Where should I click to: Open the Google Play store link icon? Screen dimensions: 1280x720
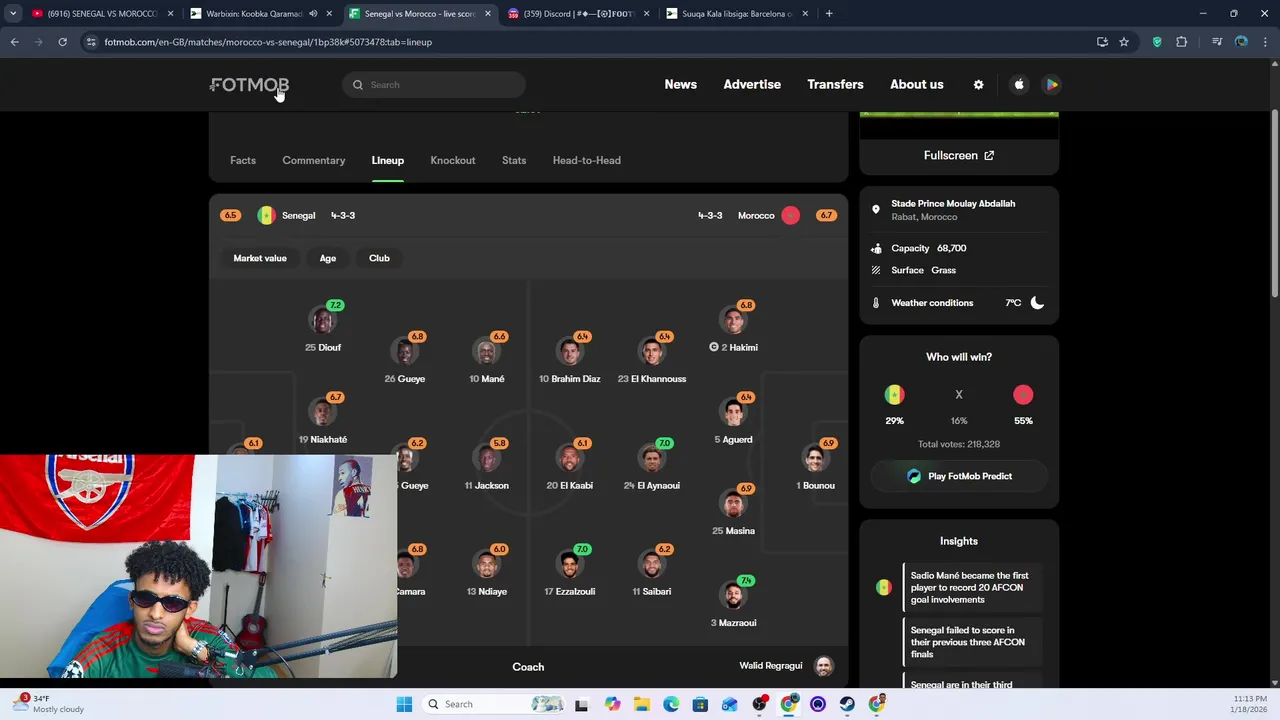click(1052, 85)
